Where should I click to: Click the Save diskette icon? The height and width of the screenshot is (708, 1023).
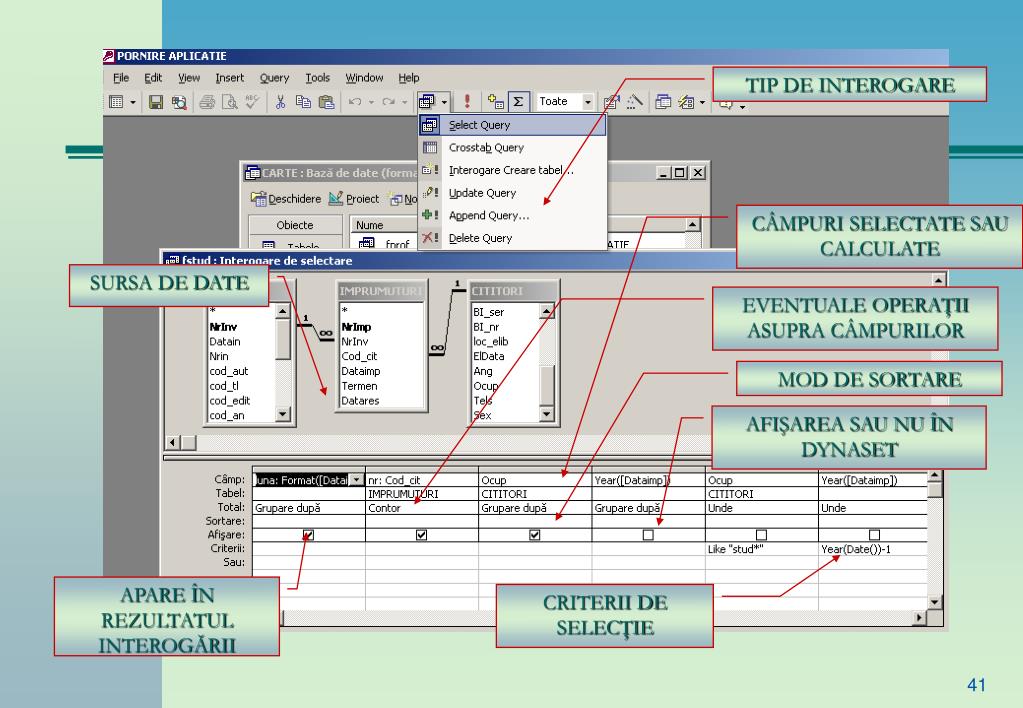(x=156, y=102)
